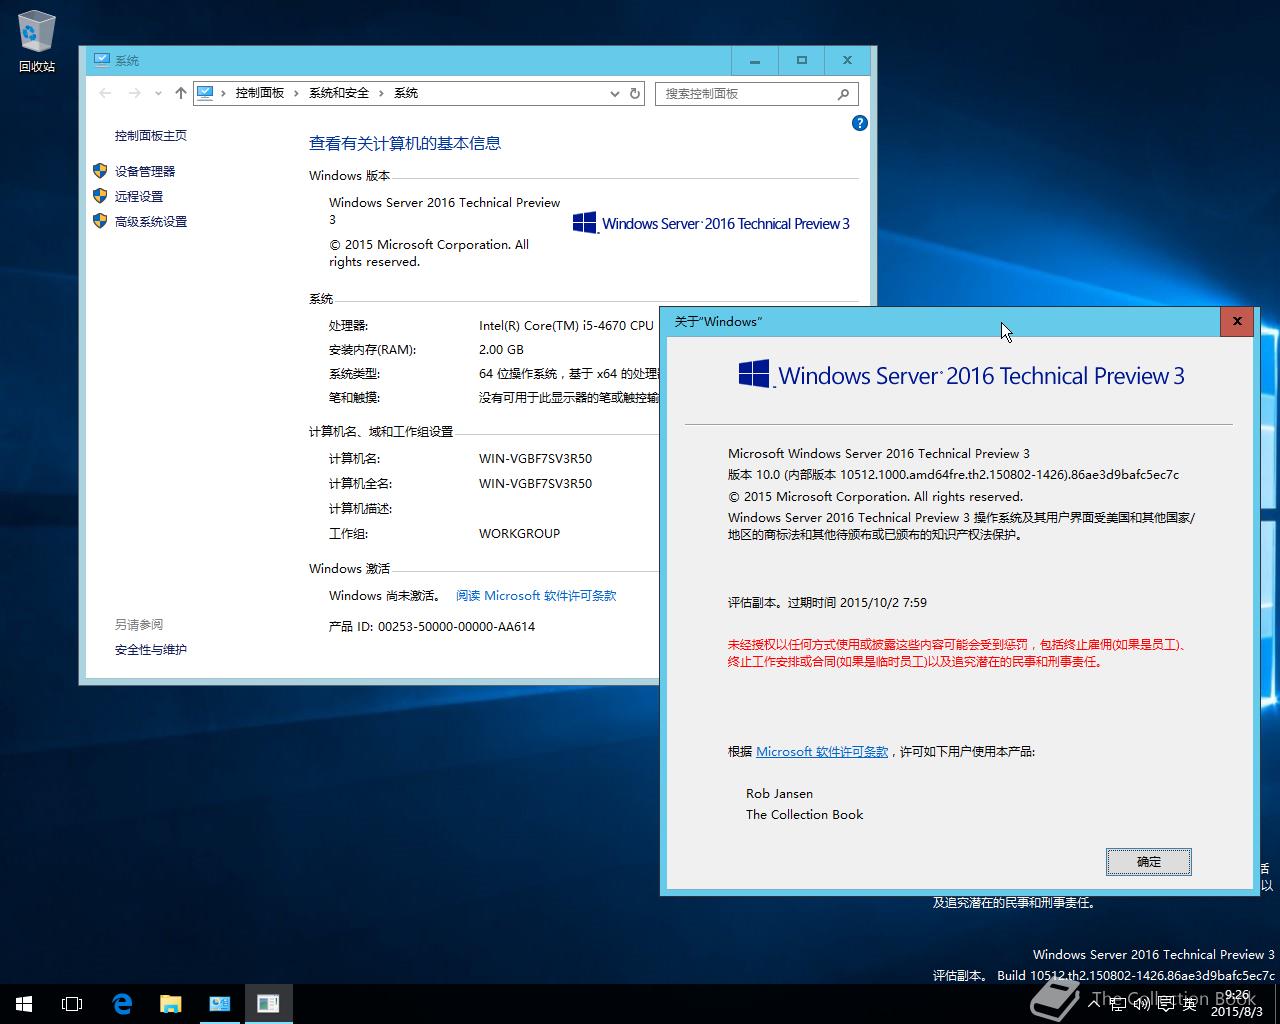Click the computer icon in the address bar
The height and width of the screenshot is (1024, 1280).
tap(205, 93)
